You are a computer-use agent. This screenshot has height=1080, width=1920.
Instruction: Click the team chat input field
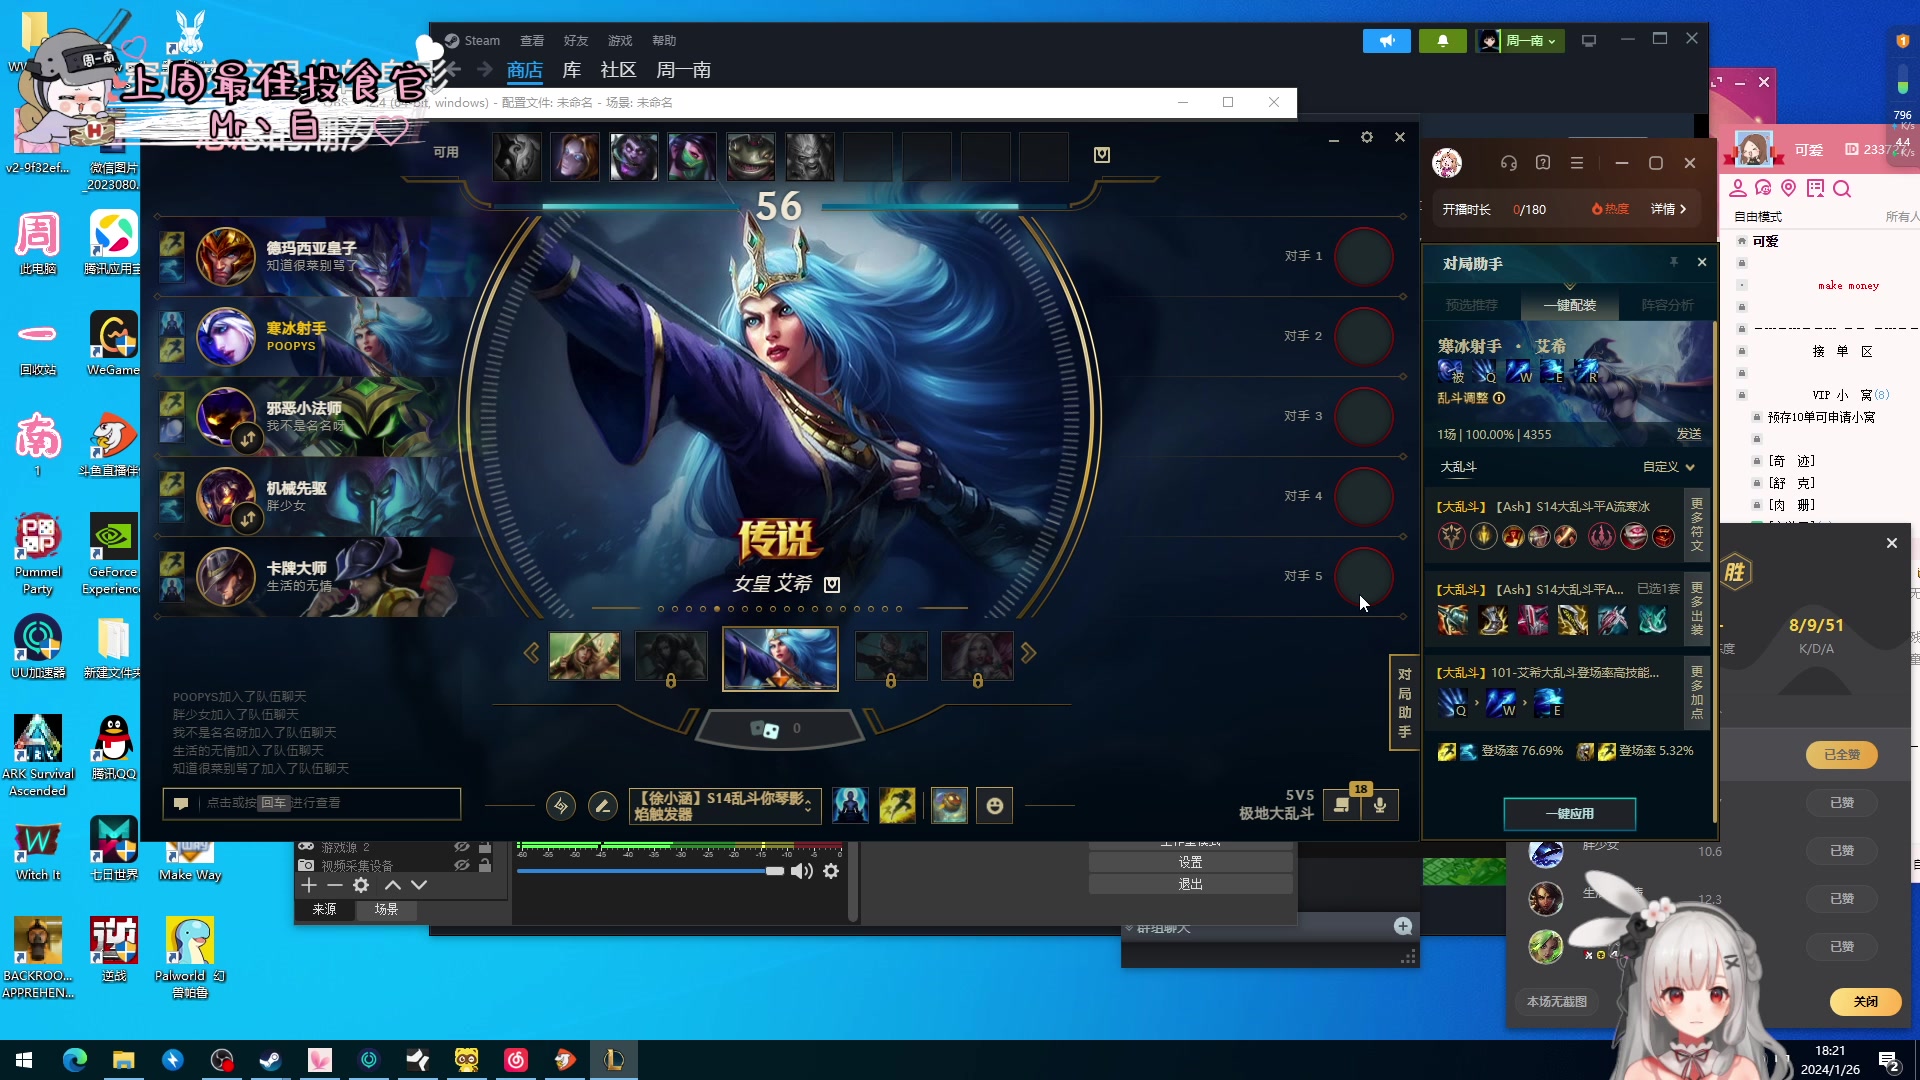[x=312, y=803]
